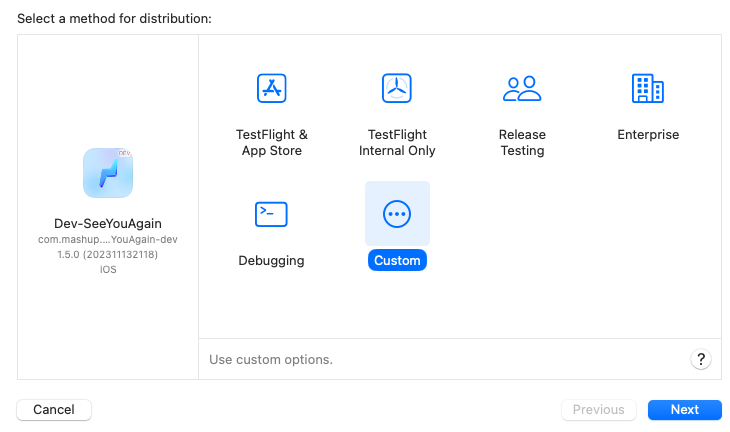Click 'Select a method for distribution:' heading
730x432 pixels.
[x=114, y=19]
